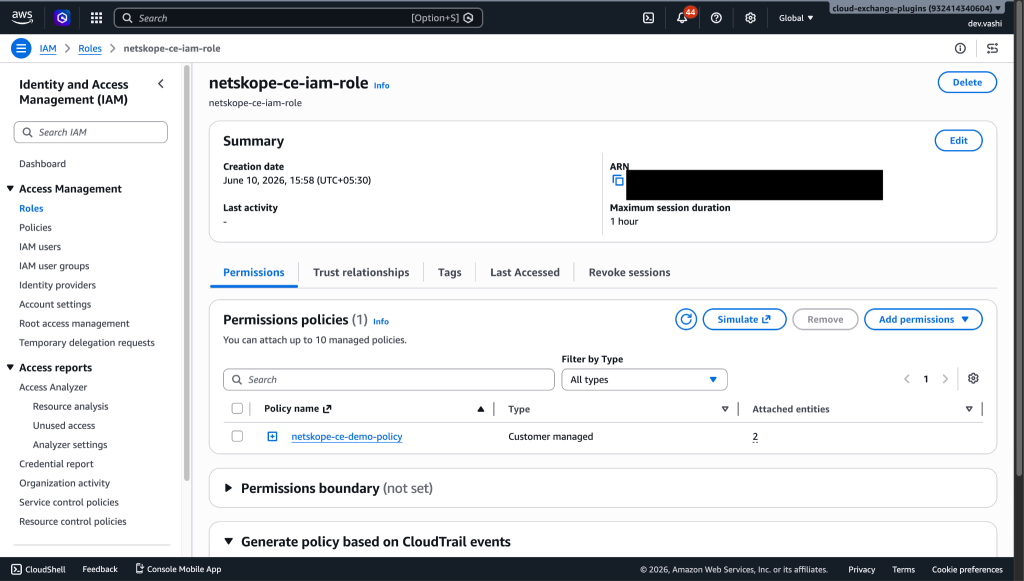
Task: Check the netskope-ce-demo-policy row checkbox
Action: [237, 436]
